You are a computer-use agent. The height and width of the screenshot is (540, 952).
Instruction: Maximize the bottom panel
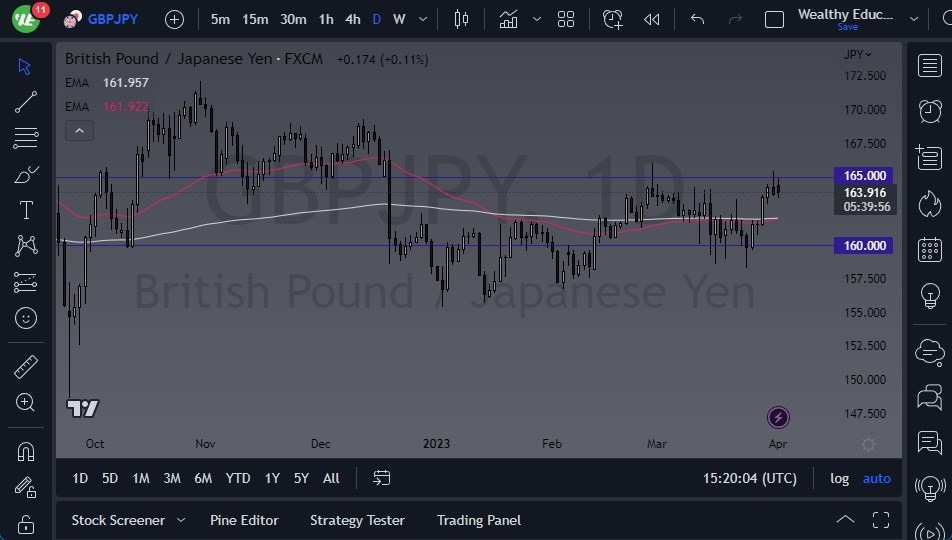tap(881, 520)
